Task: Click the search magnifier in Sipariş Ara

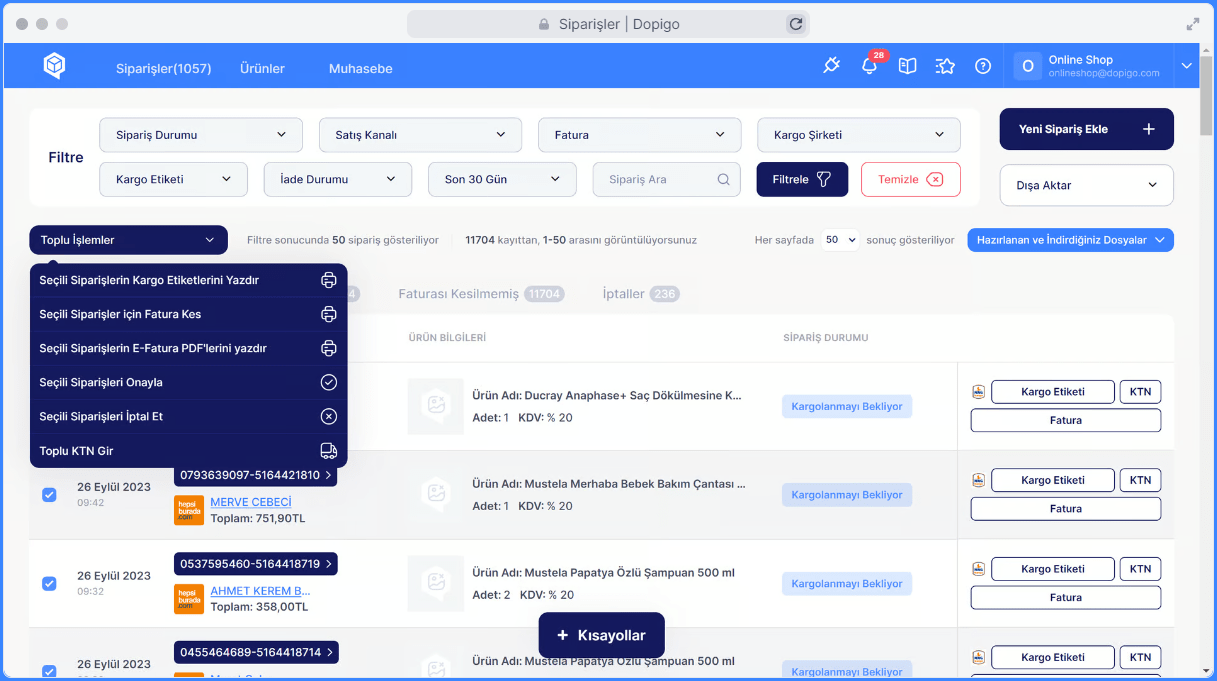Action: 724,180
